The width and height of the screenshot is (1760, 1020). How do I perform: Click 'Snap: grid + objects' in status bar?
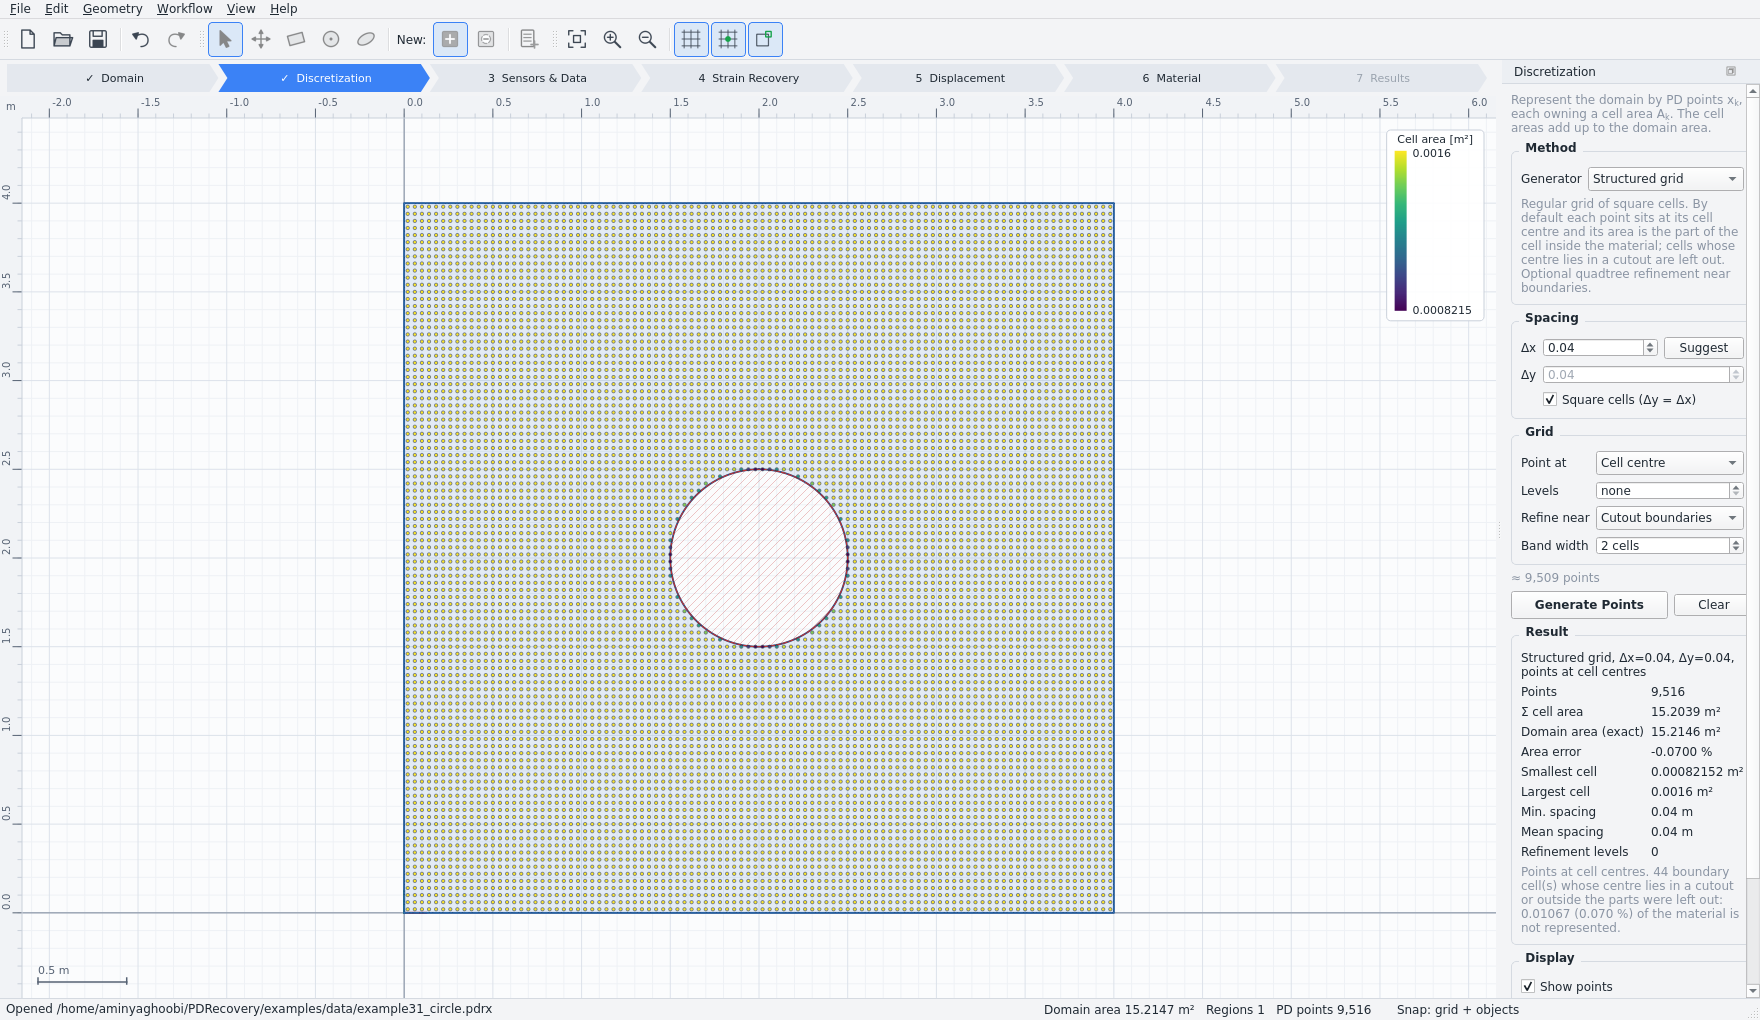[1458, 1009]
